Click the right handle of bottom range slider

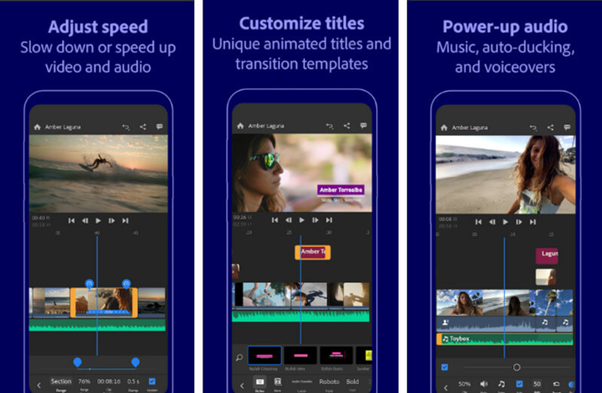(135, 362)
